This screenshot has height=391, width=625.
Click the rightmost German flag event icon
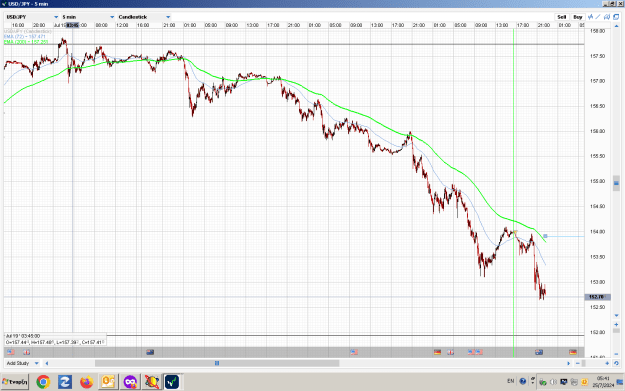(x=573, y=352)
